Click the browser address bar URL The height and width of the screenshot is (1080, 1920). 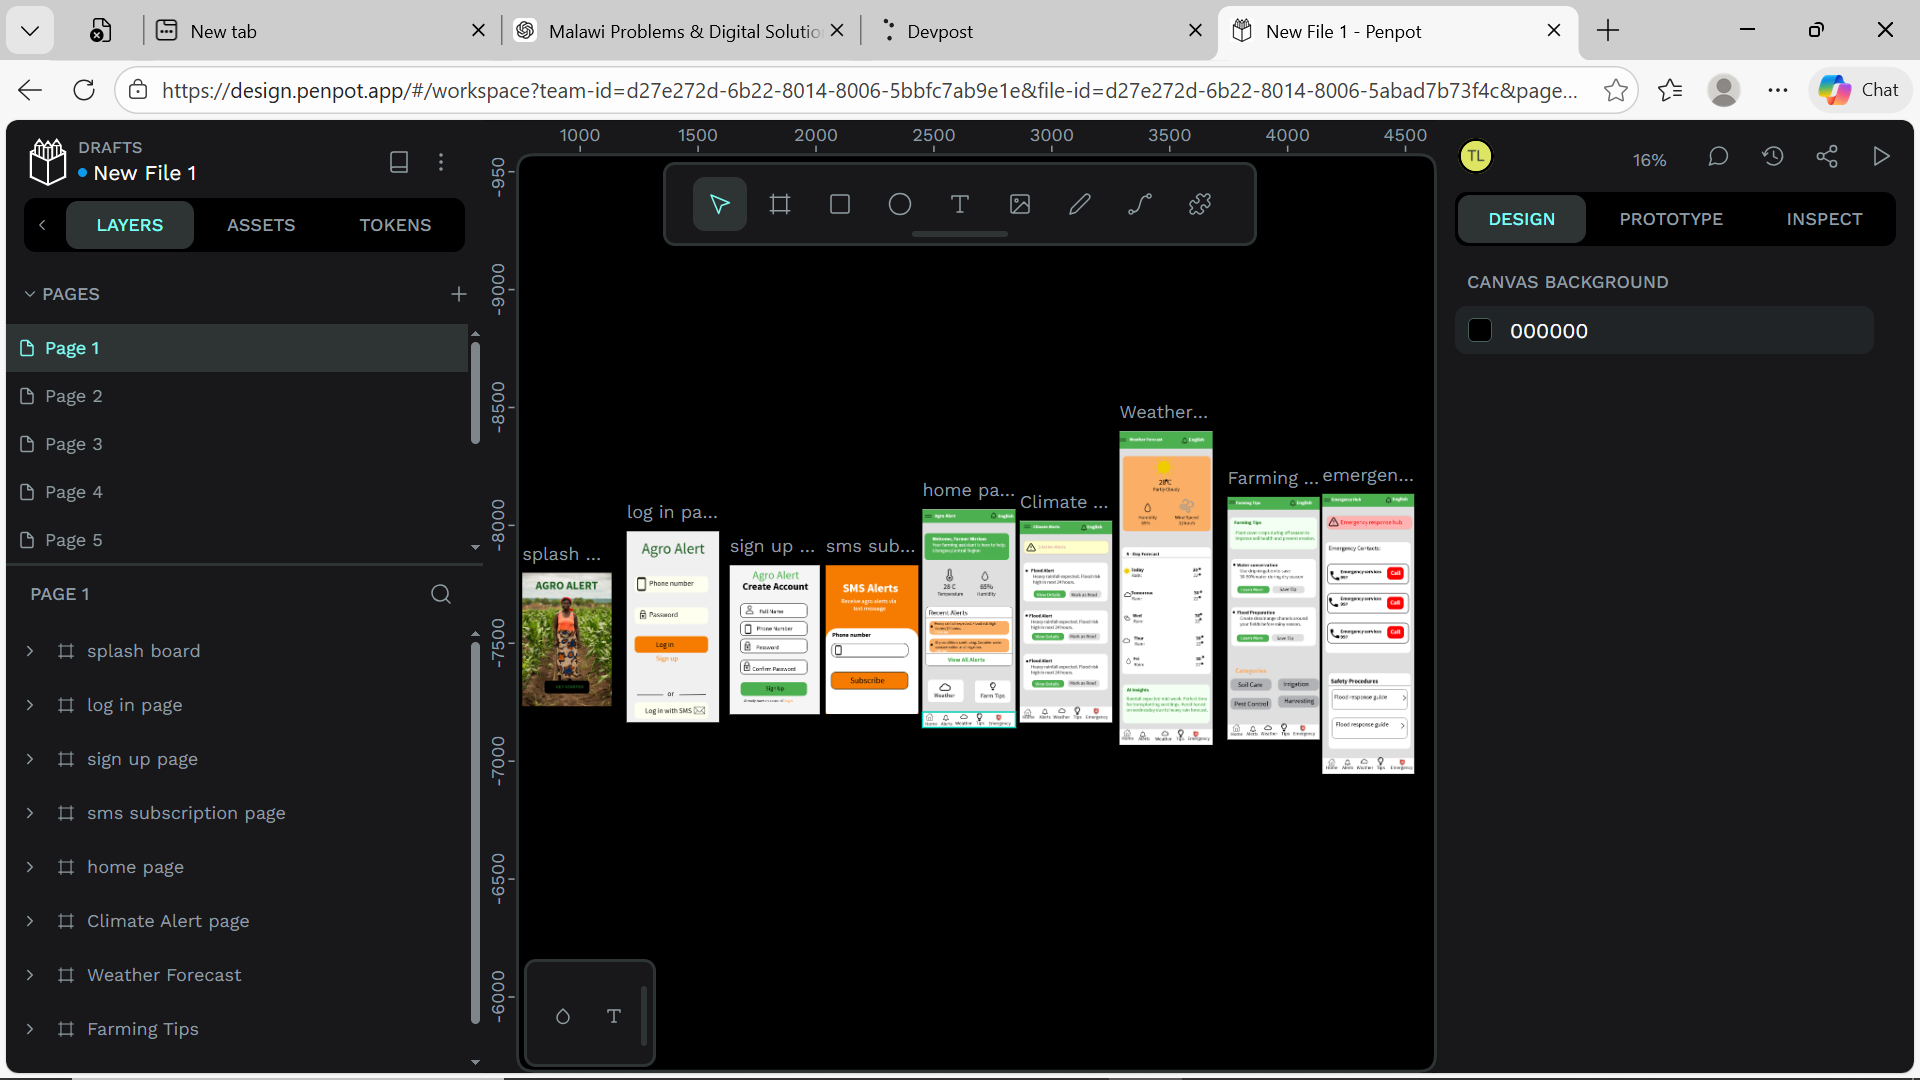(x=870, y=90)
